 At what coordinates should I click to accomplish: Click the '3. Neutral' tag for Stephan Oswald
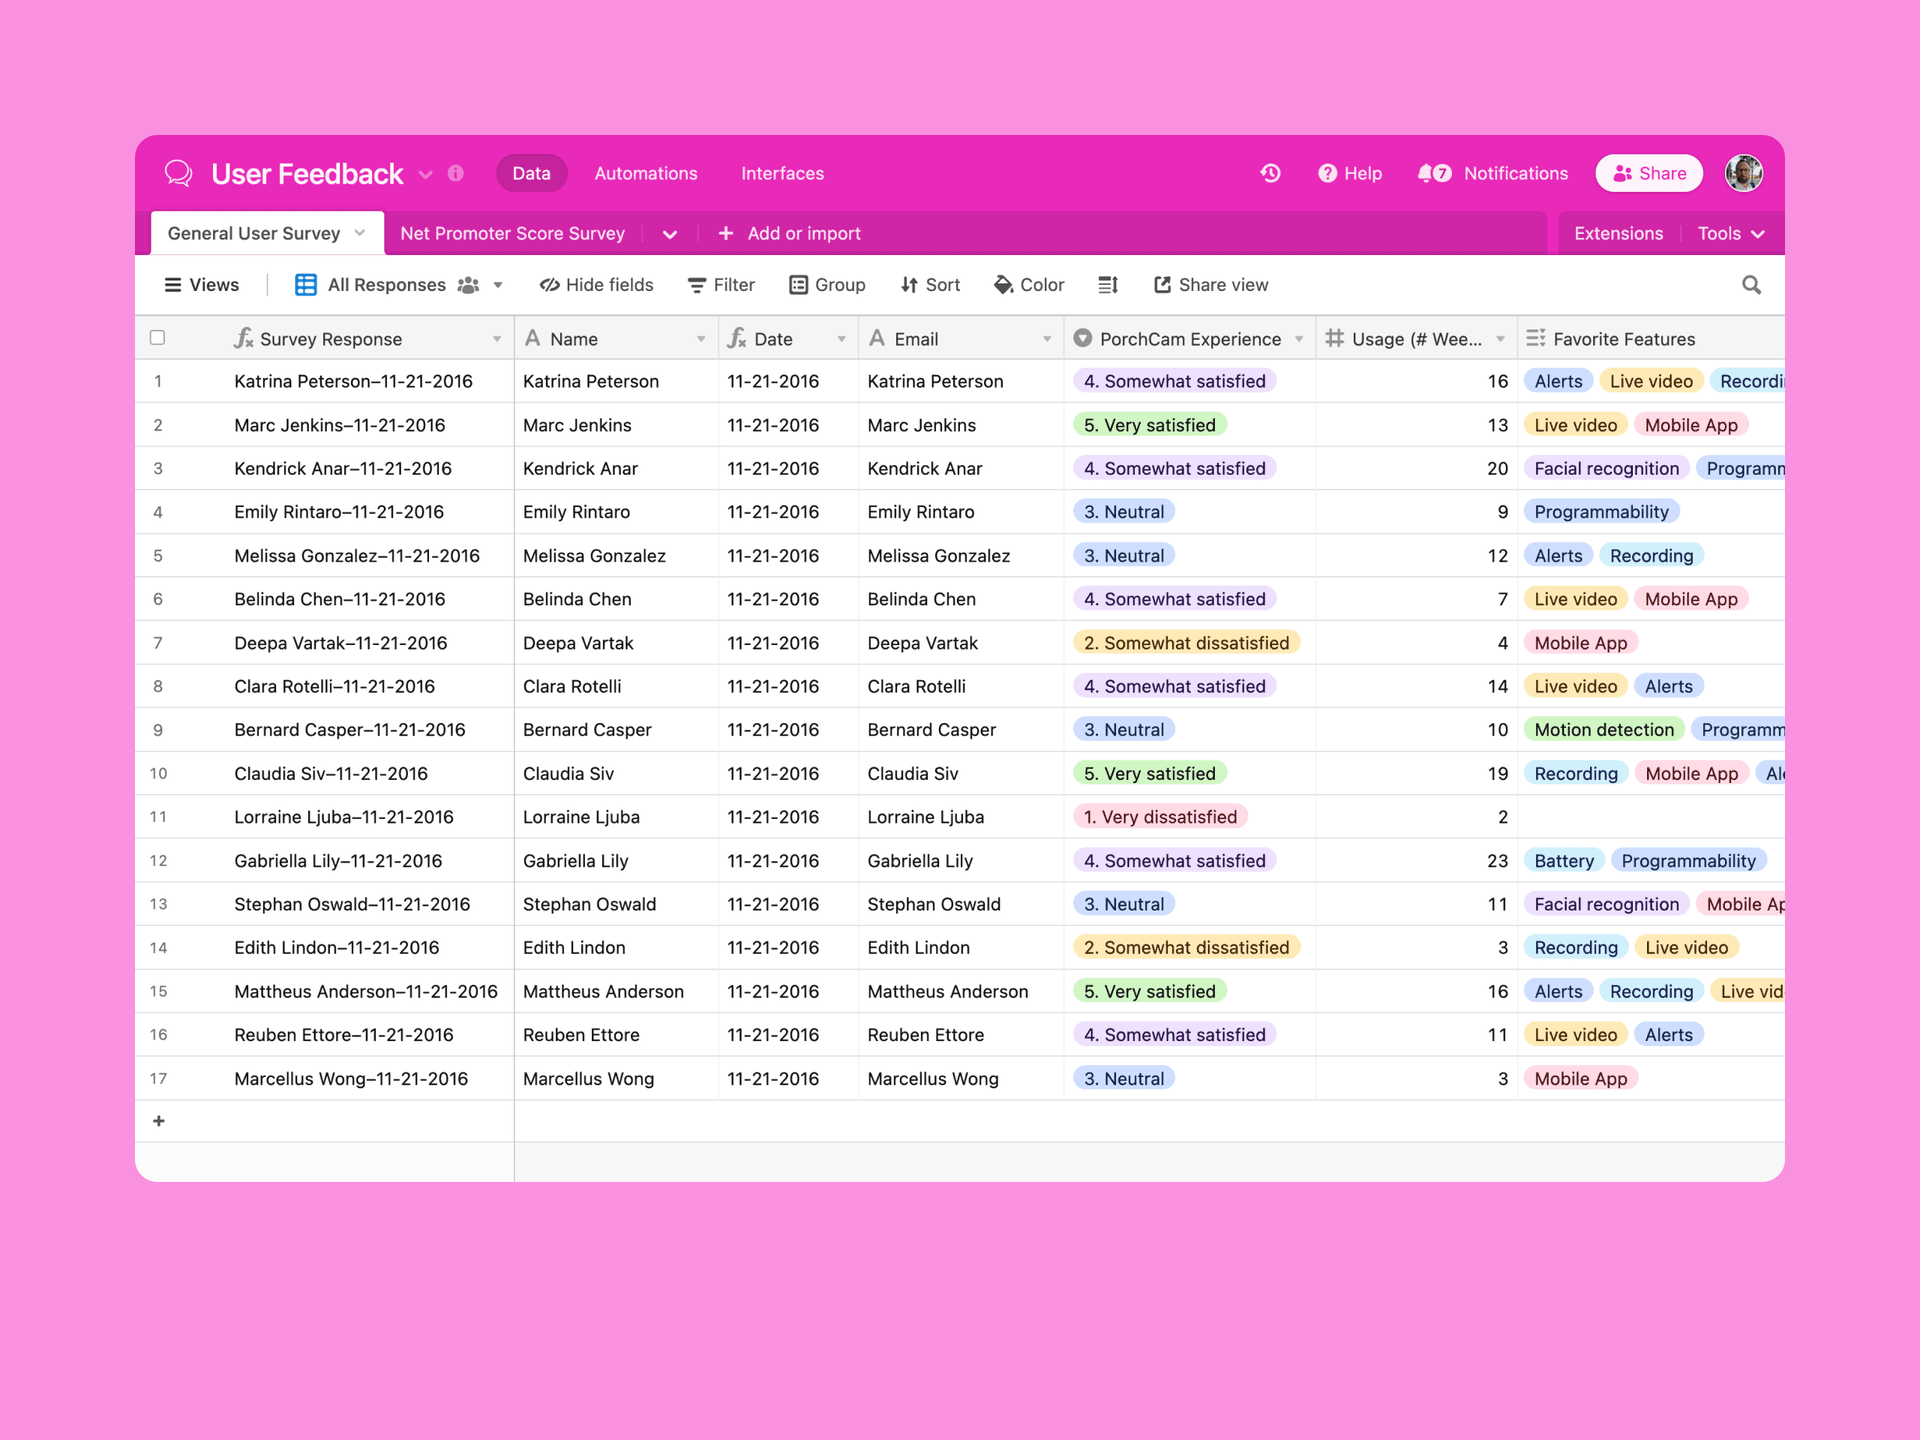tap(1124, 904)
